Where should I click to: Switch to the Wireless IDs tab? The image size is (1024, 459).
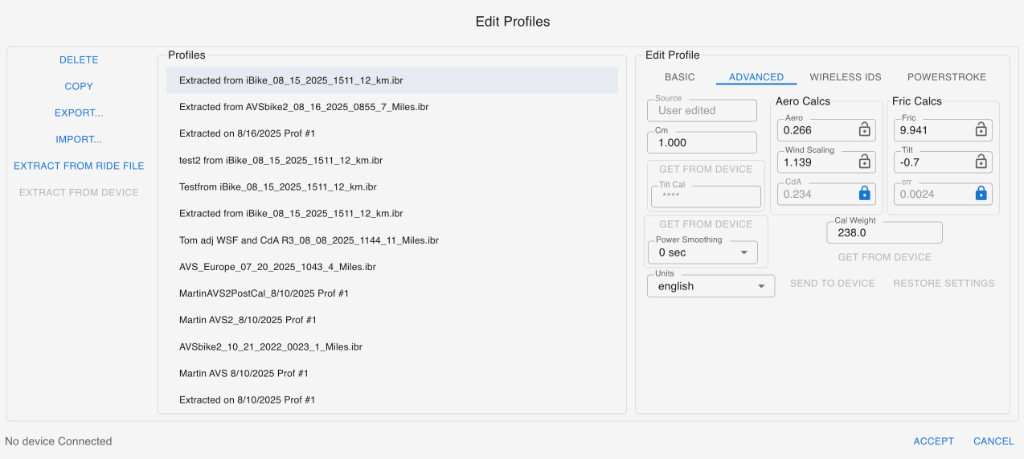coord(846,77)
